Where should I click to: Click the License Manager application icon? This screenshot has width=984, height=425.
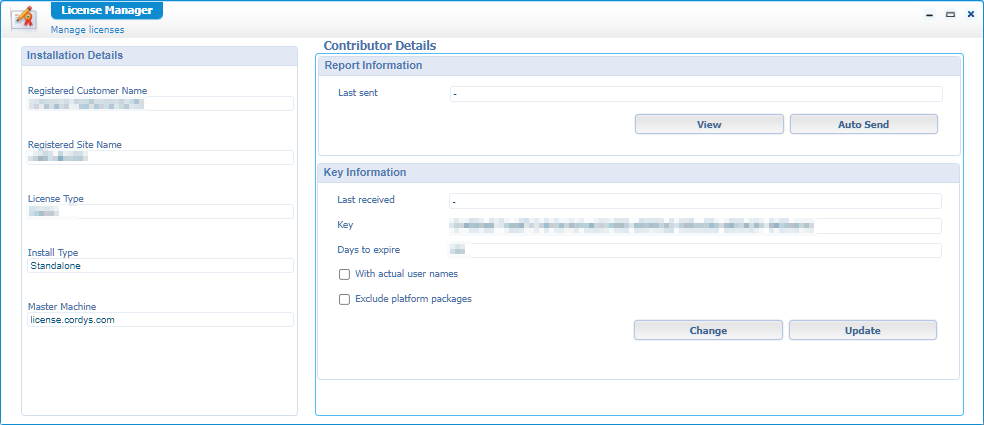click(23, 19)
